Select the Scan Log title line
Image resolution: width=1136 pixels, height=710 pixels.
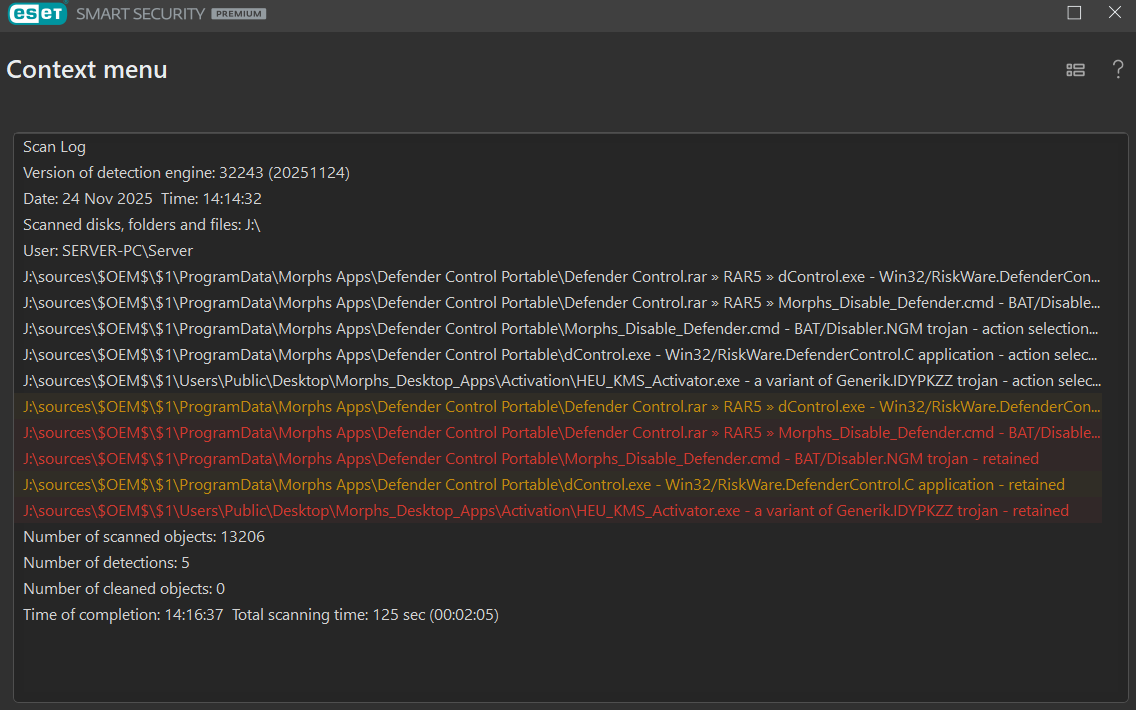[54, 147]
